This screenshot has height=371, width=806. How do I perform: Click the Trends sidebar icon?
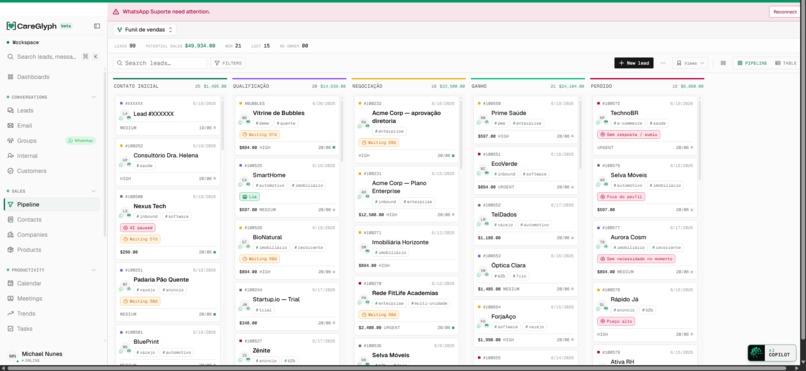(x=10, y=313)
